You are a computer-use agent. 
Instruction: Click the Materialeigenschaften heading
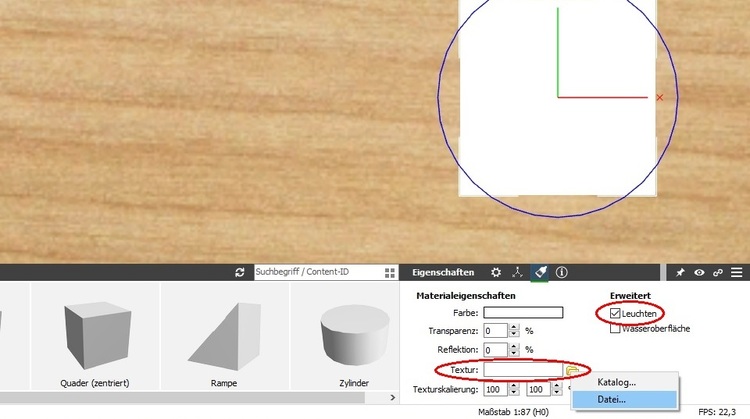[466, 296]
